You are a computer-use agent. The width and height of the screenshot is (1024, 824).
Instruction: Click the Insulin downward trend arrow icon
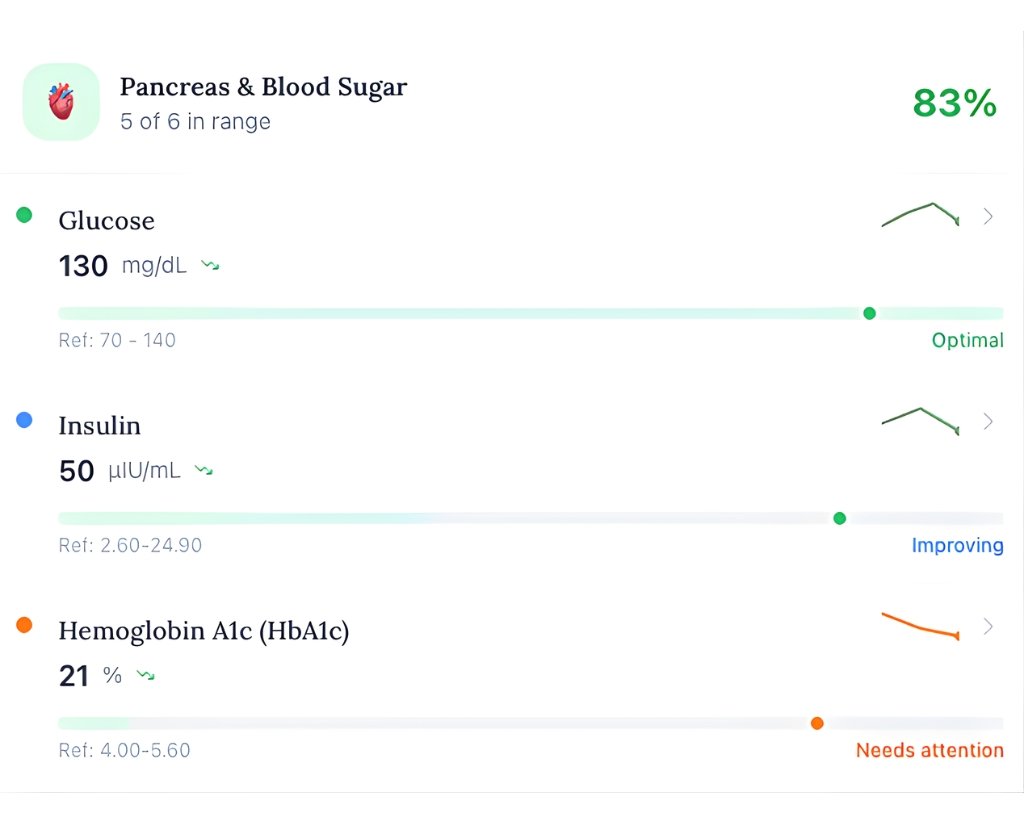click(204, 470)
